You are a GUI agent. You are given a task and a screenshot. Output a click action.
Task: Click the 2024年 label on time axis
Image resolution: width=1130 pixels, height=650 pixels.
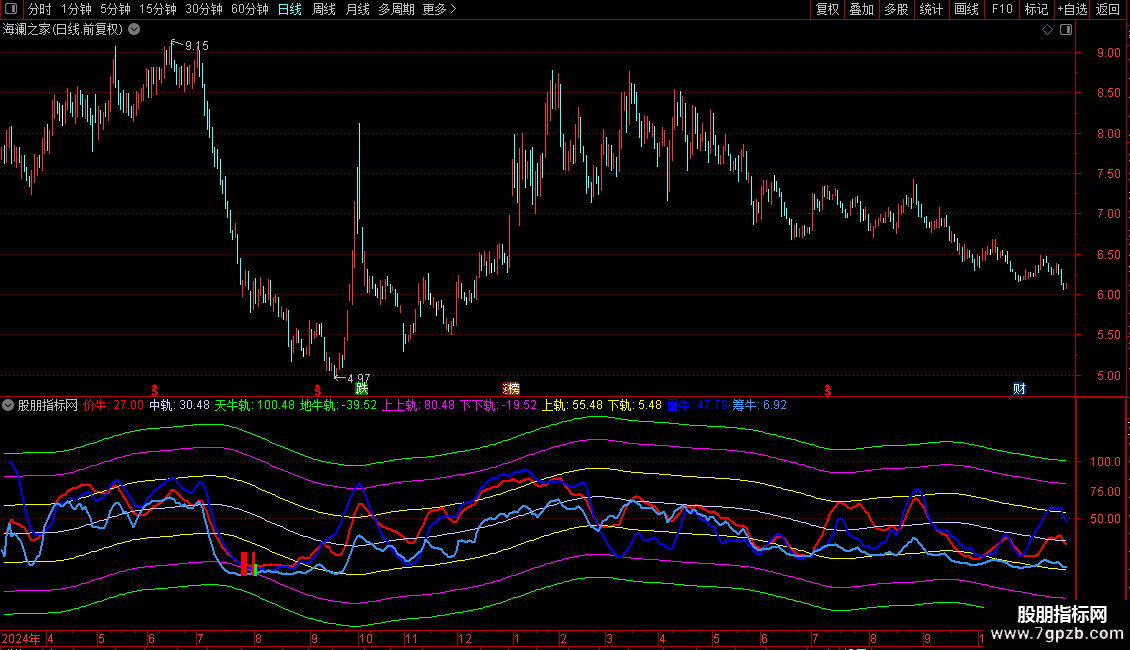[20, 638]
